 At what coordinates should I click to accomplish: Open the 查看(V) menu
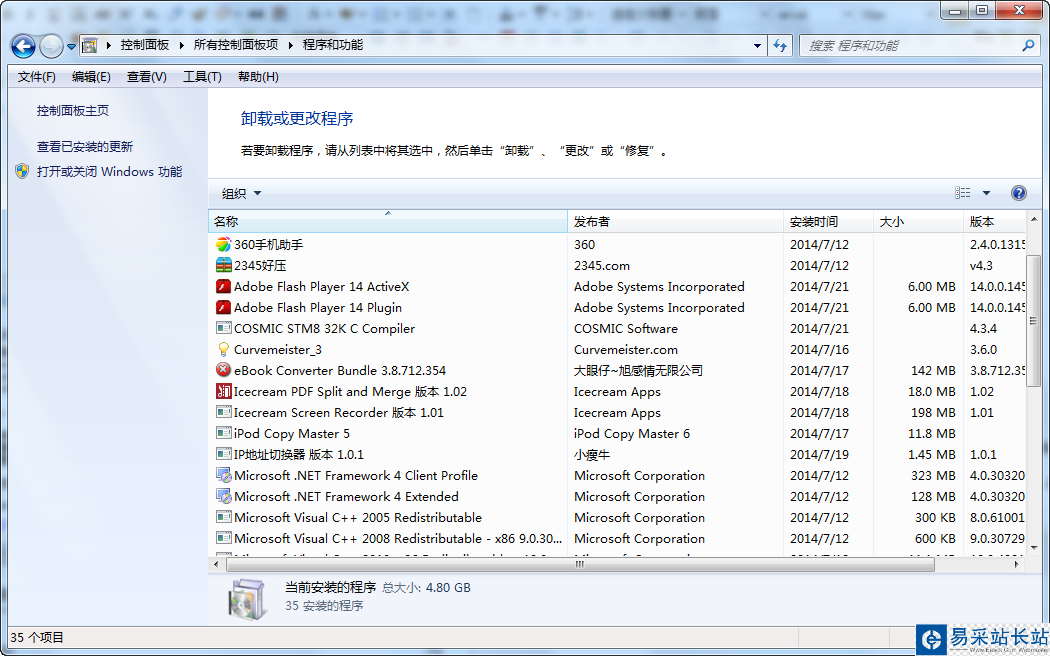[x=147, y=77]
